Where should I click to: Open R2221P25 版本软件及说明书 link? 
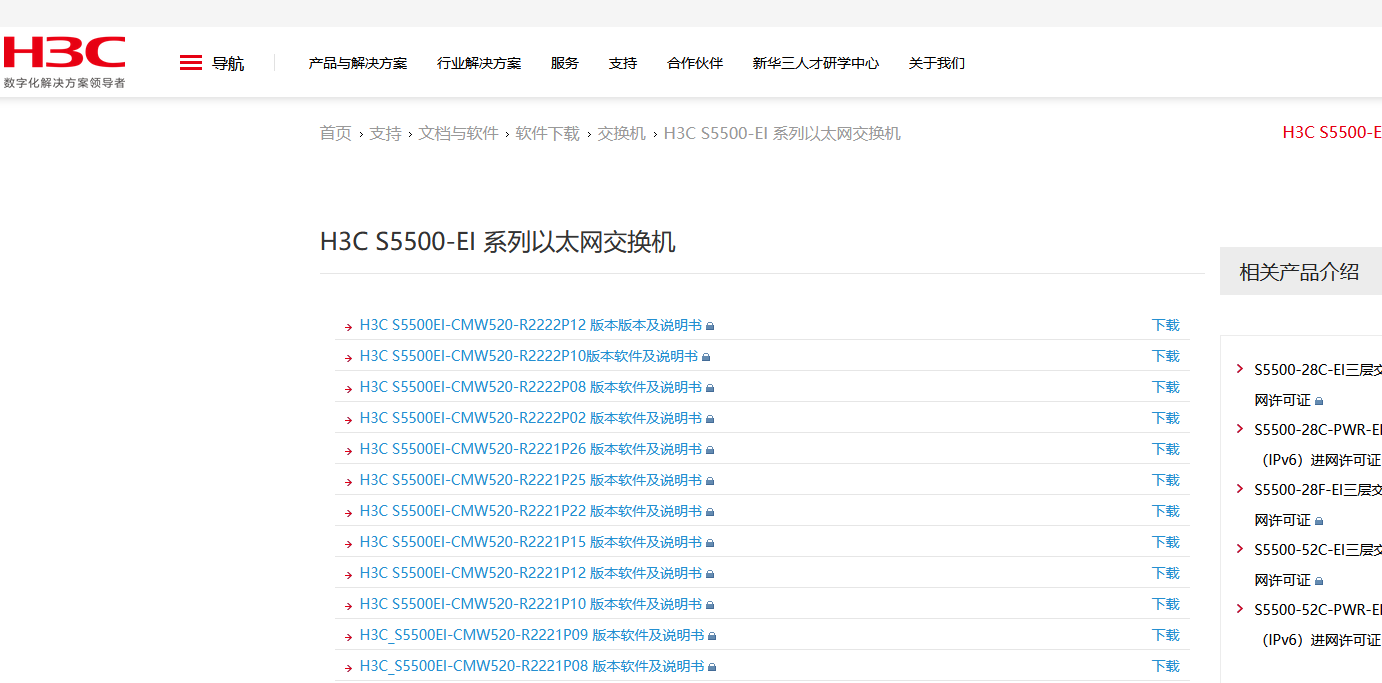coord(531,480)
